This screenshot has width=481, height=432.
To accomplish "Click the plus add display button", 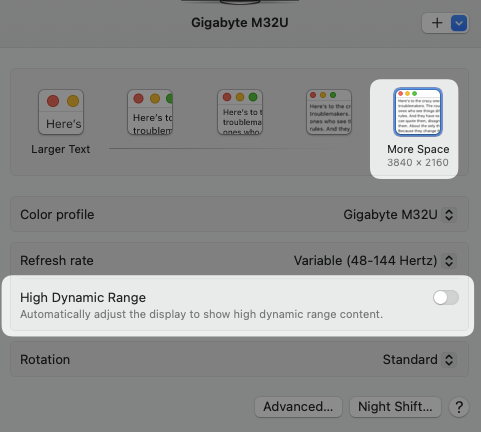I will point(437,23).
